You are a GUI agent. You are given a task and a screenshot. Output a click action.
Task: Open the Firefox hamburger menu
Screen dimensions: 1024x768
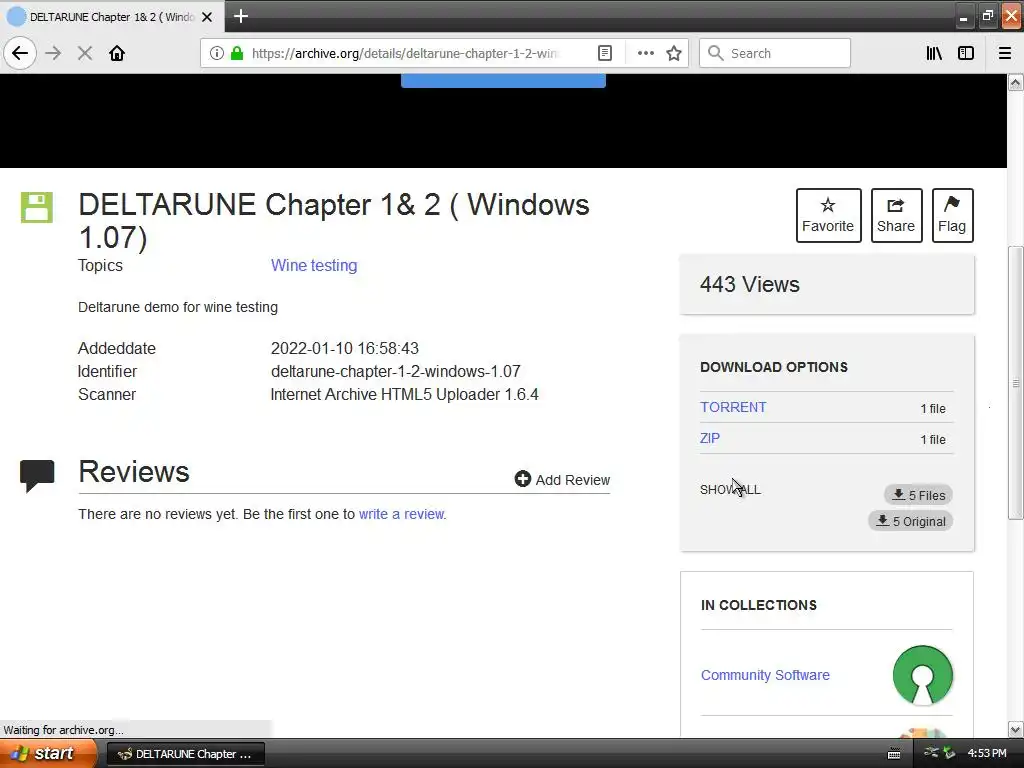(1004, 53)
